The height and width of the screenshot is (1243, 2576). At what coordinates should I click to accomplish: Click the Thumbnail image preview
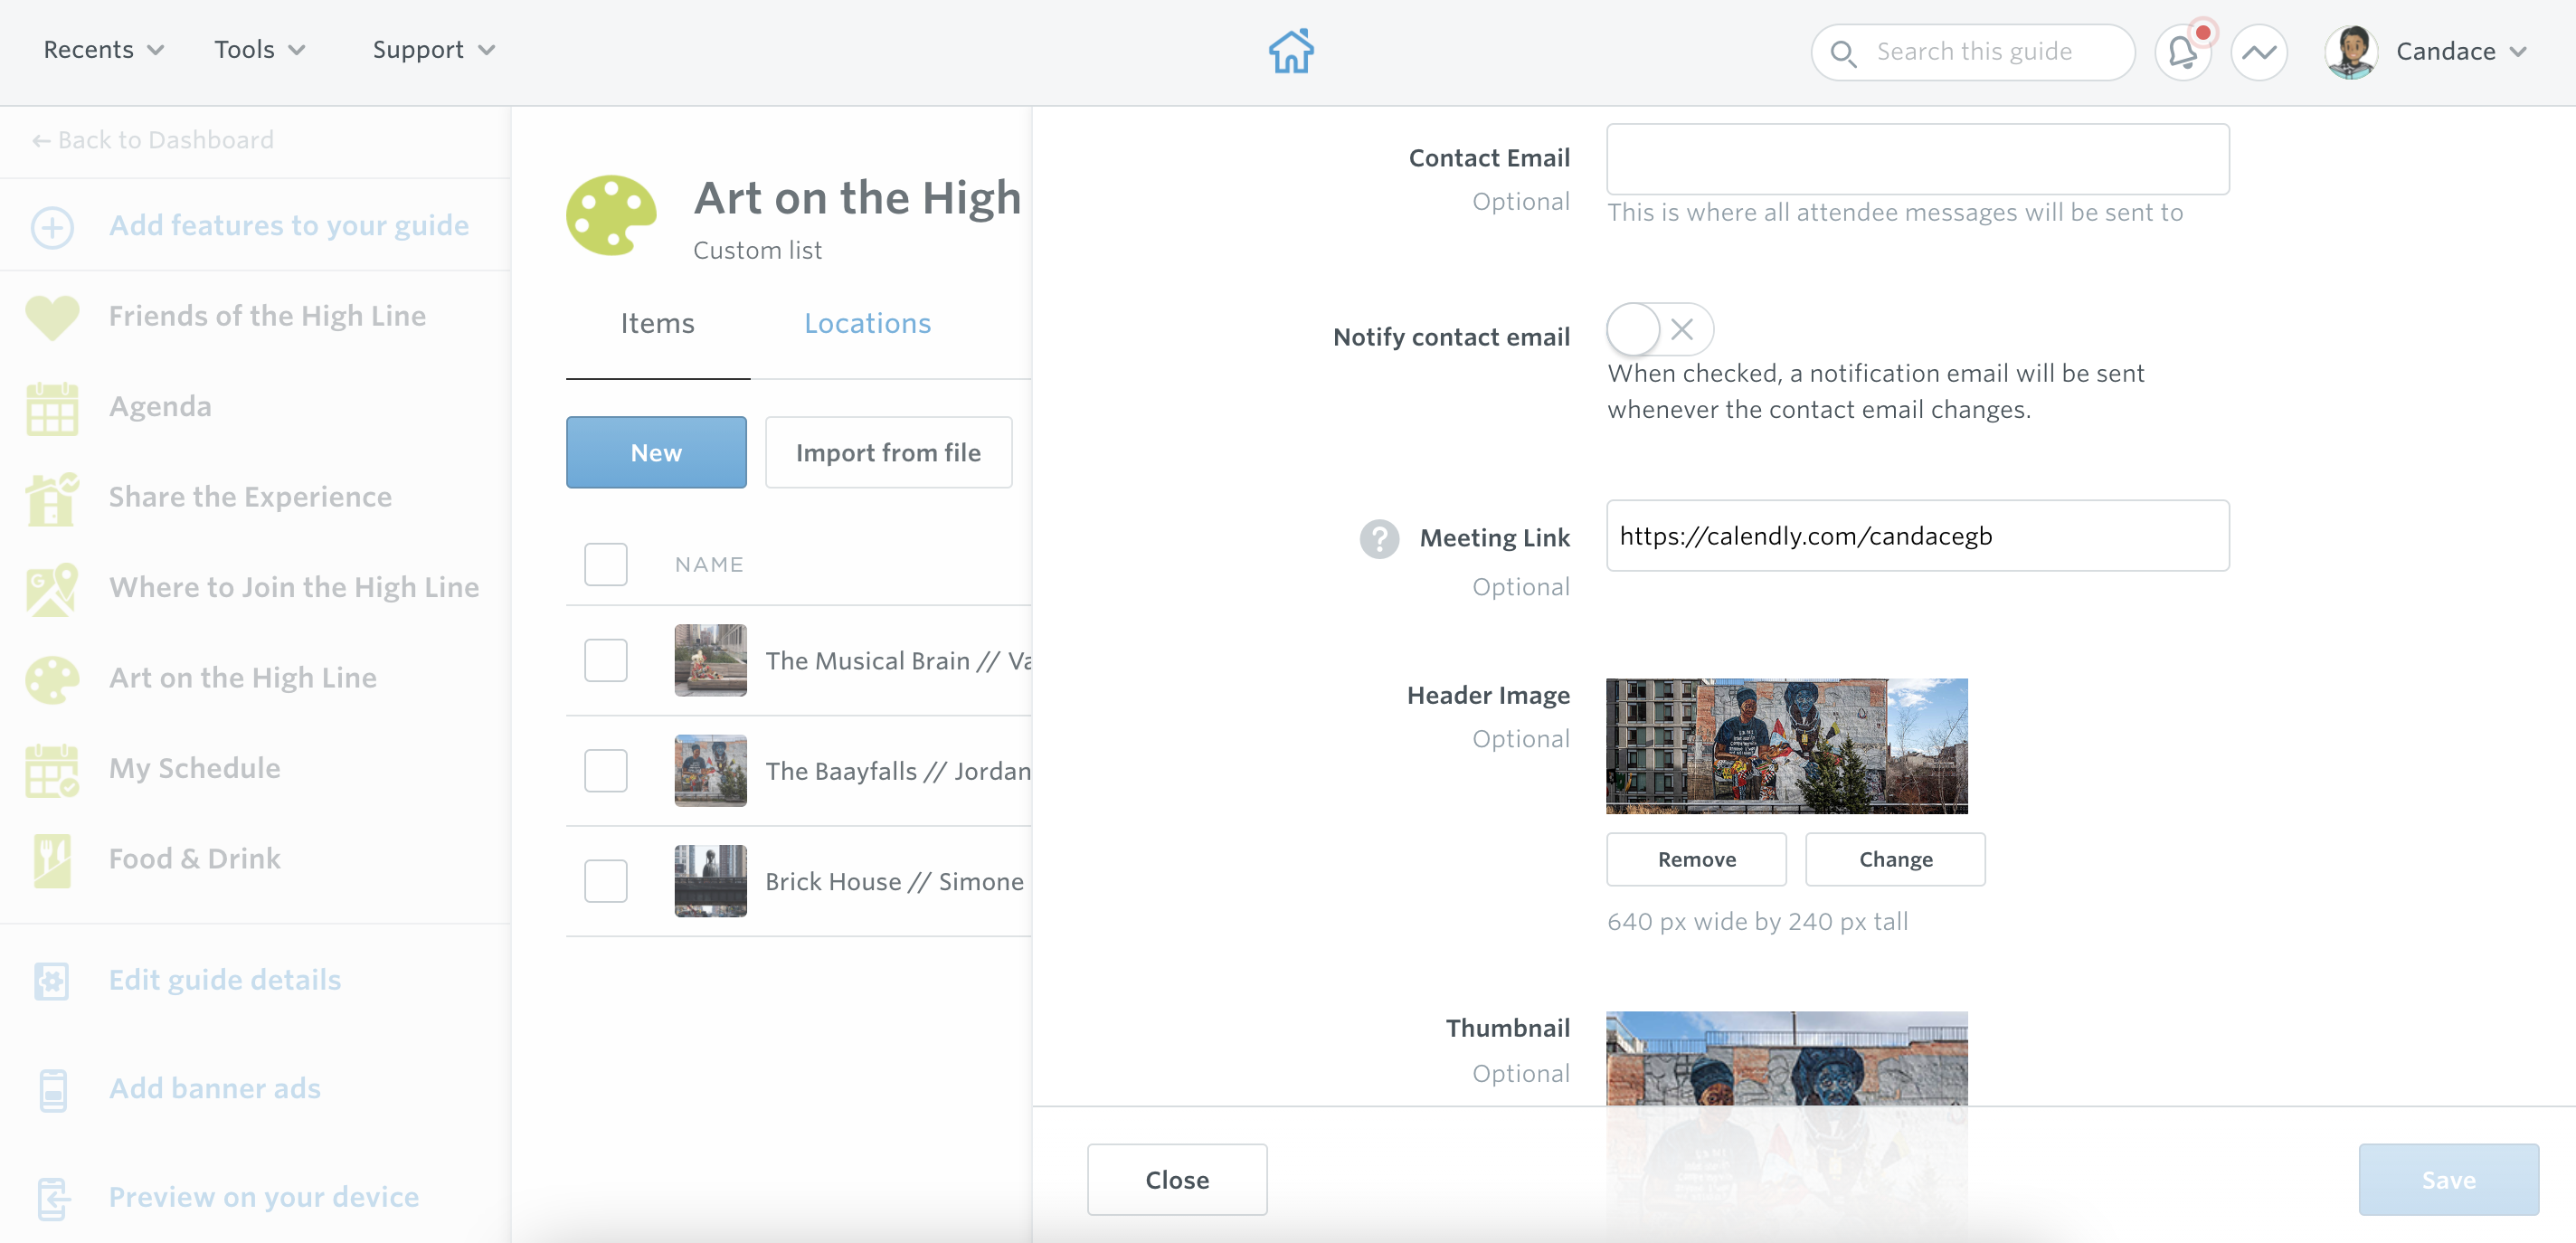pyautogui.click(x=1786, y=1058)
